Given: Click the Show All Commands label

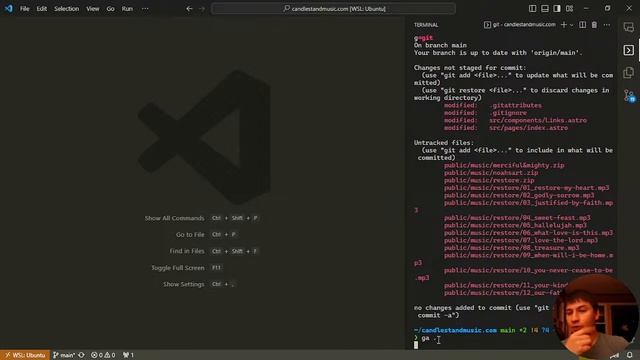Looking at the screenshot, I should tap(174, 218).
